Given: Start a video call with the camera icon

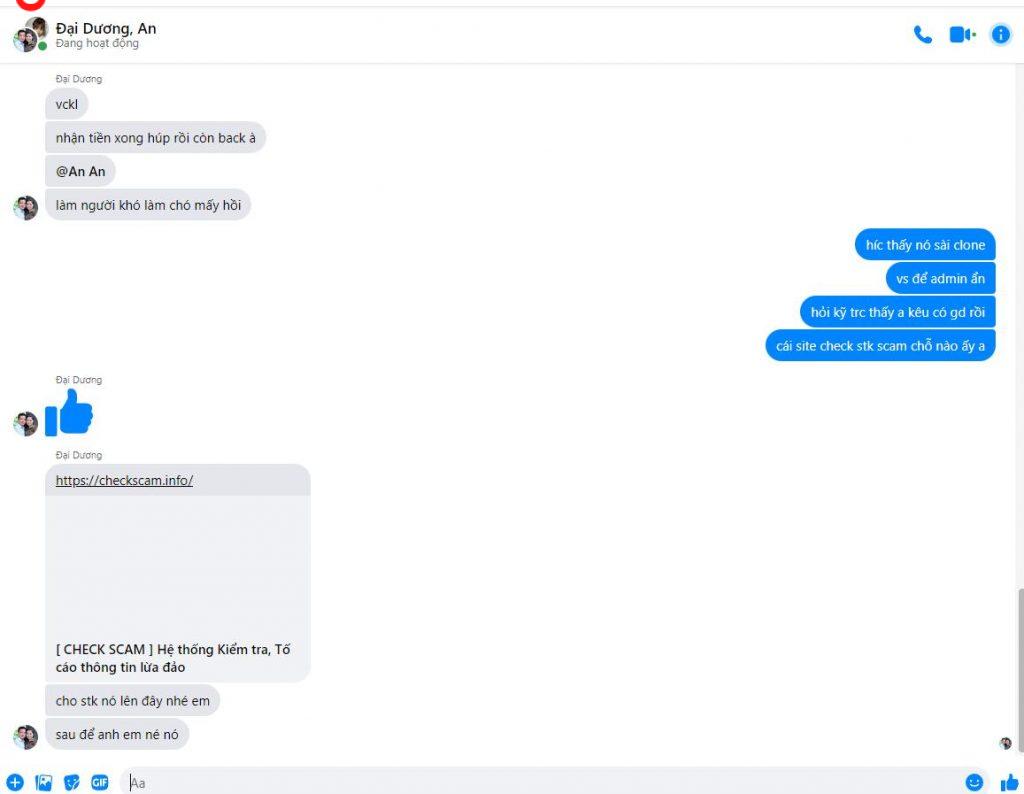Looking at the screenshot, I should (x=962, y=35).
